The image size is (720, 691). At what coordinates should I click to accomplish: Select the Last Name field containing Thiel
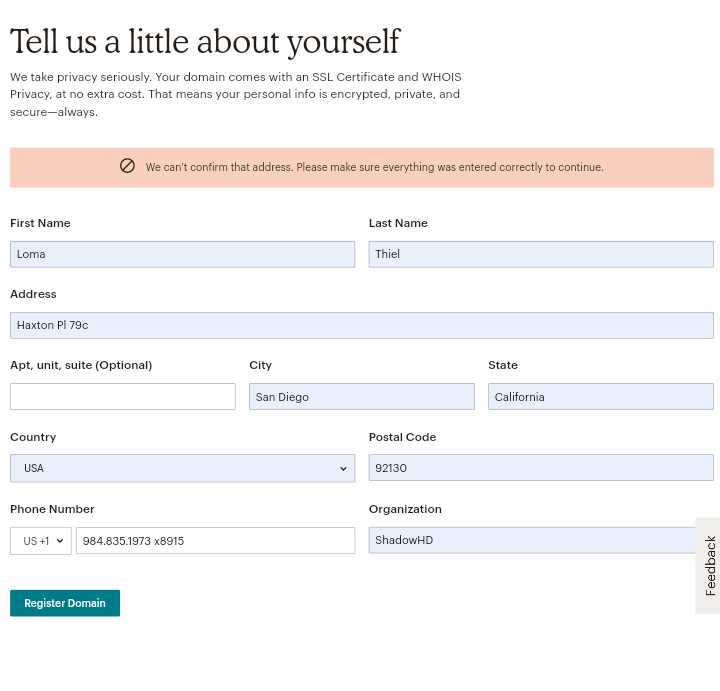click(540, 254)
